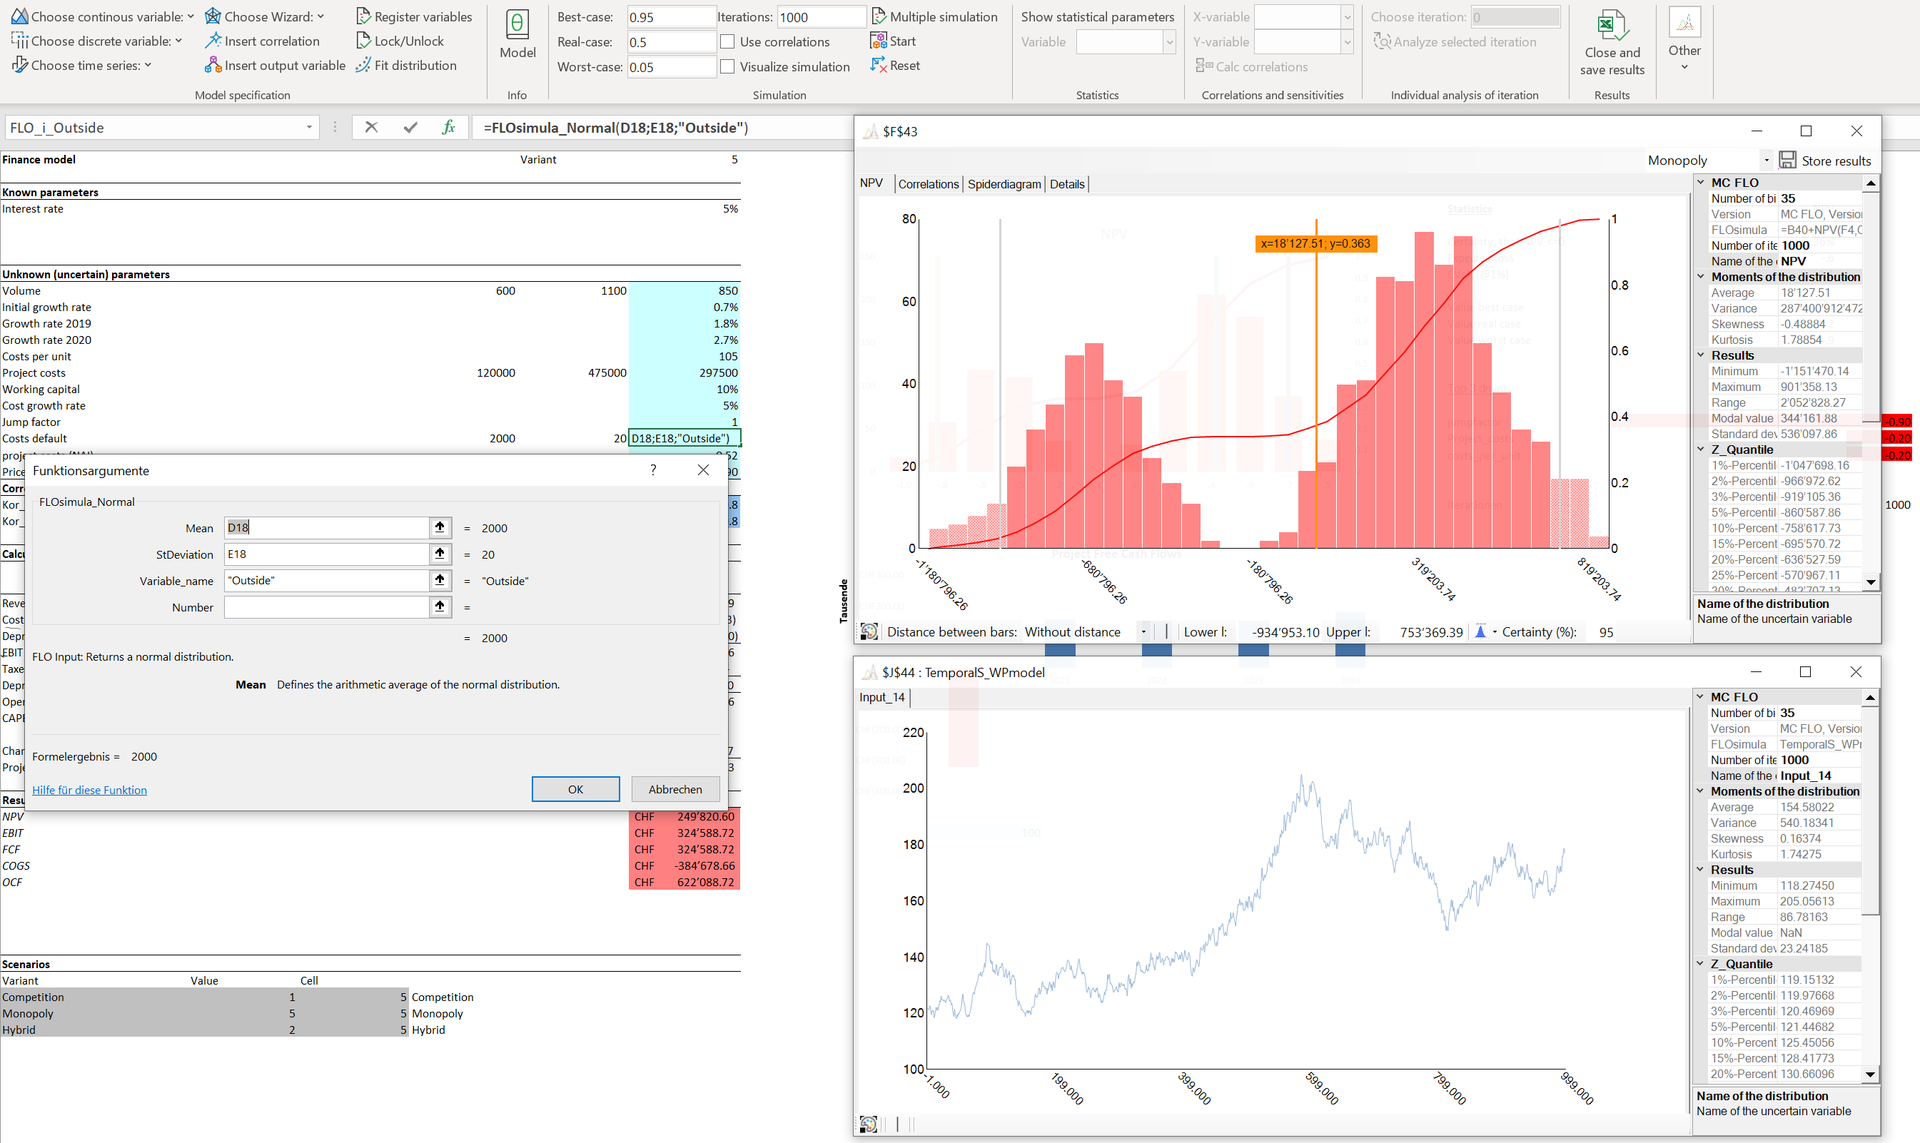Screen dimensions: 1920x1143
Task: Click the Iterations input field
Action: [x=820, y=16]
